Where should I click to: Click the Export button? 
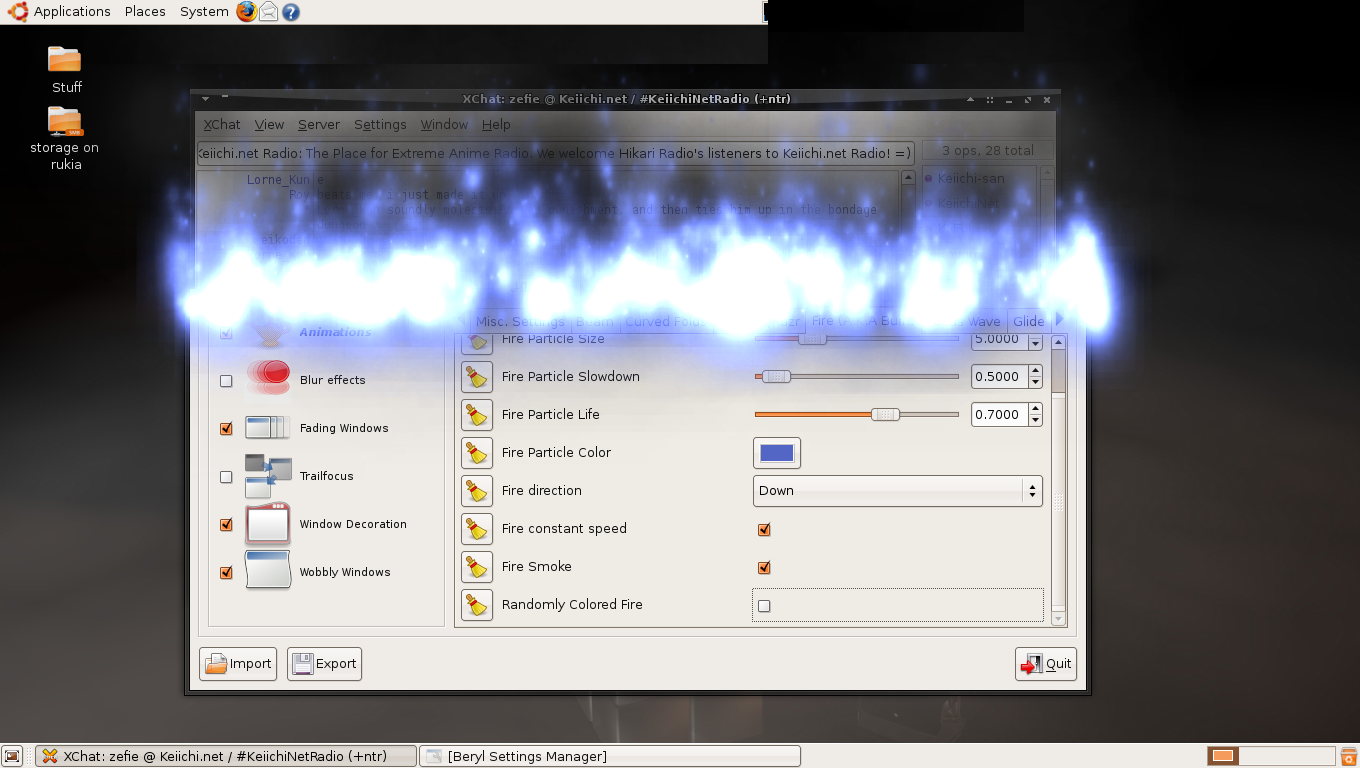(324, 664)
